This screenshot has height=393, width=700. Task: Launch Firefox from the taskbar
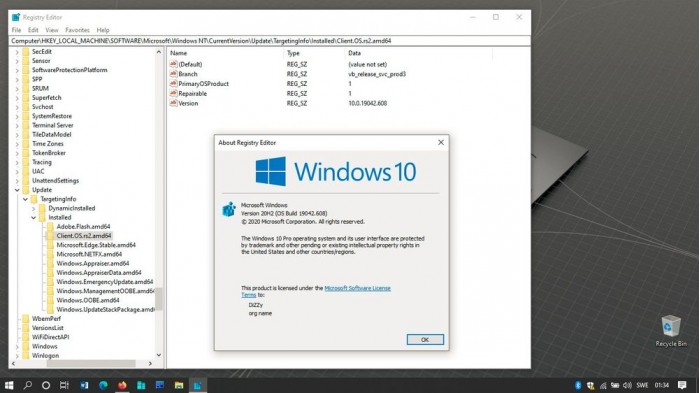click(122, 385)
